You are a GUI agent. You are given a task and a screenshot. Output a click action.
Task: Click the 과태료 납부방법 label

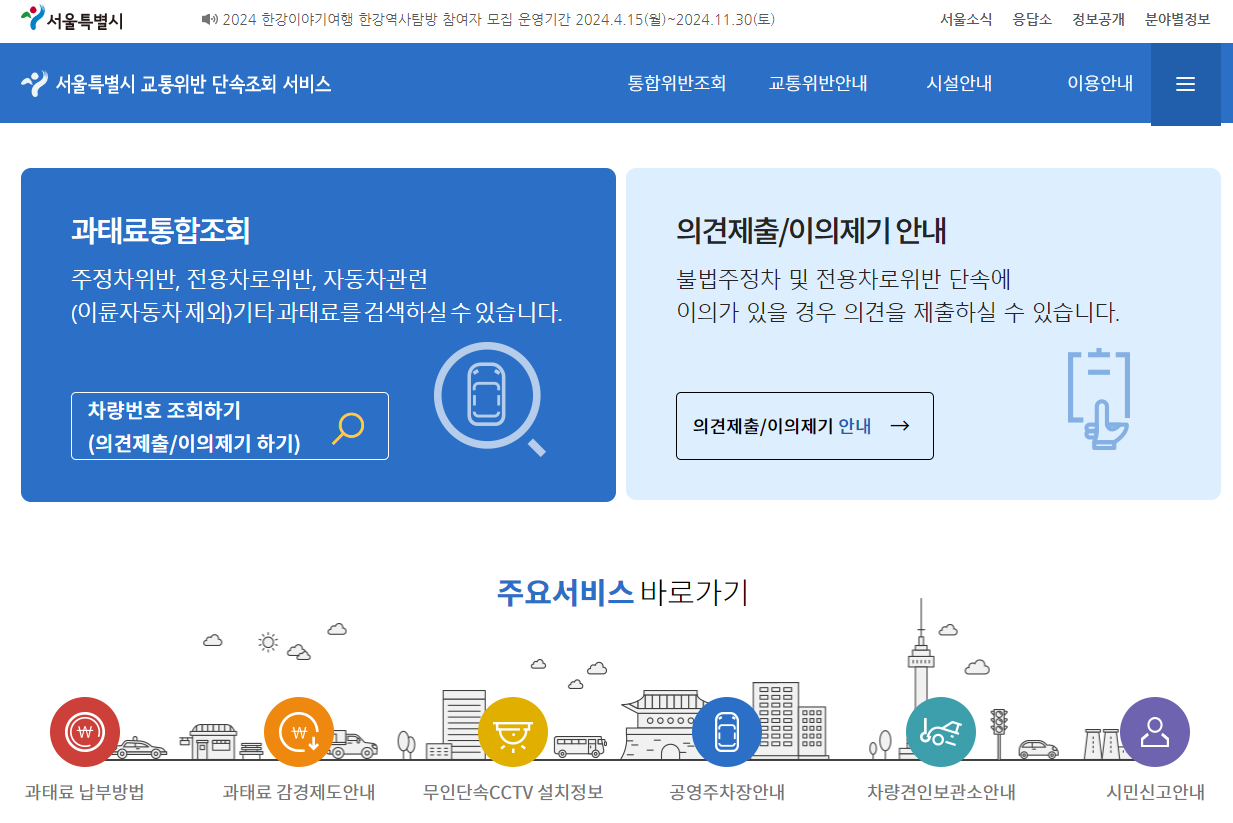click(85, 793)
